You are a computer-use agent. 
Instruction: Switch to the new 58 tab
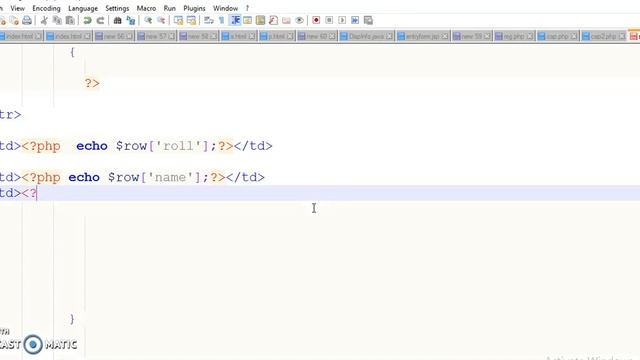198,36
